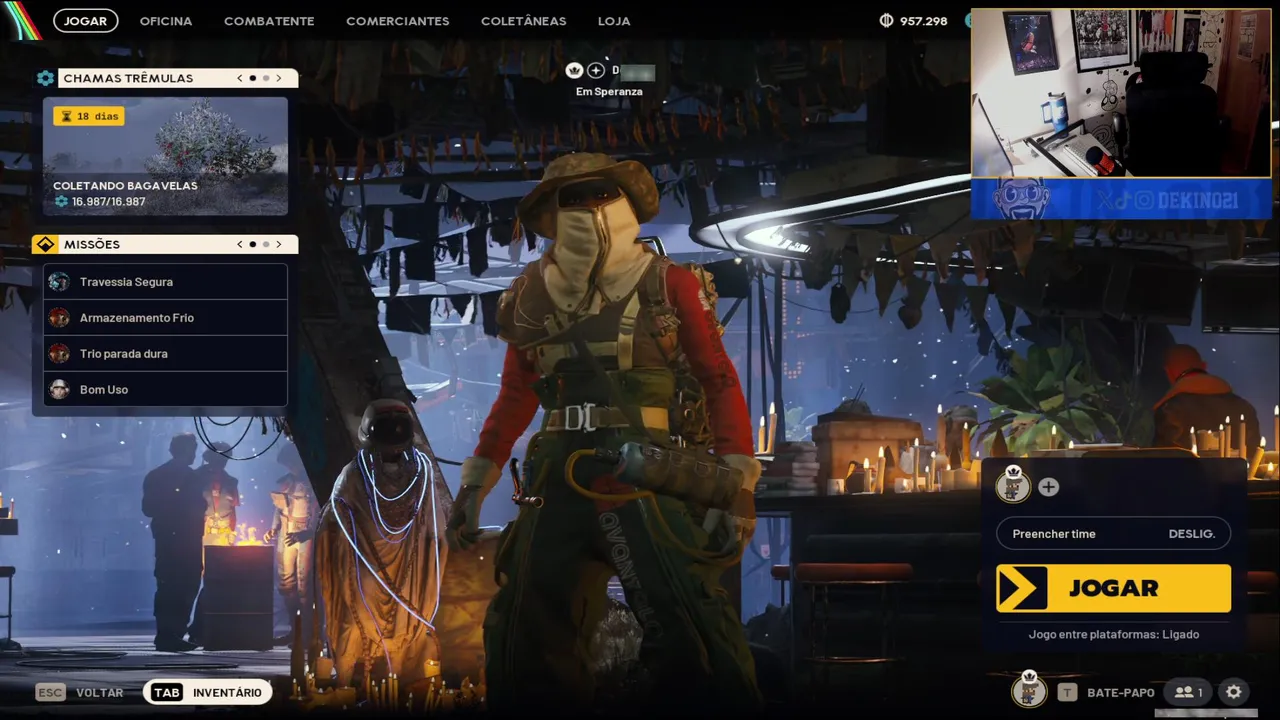Click the 957.298 coin balance
Viewport: 1280px width, 720px height.
(923, 20)
